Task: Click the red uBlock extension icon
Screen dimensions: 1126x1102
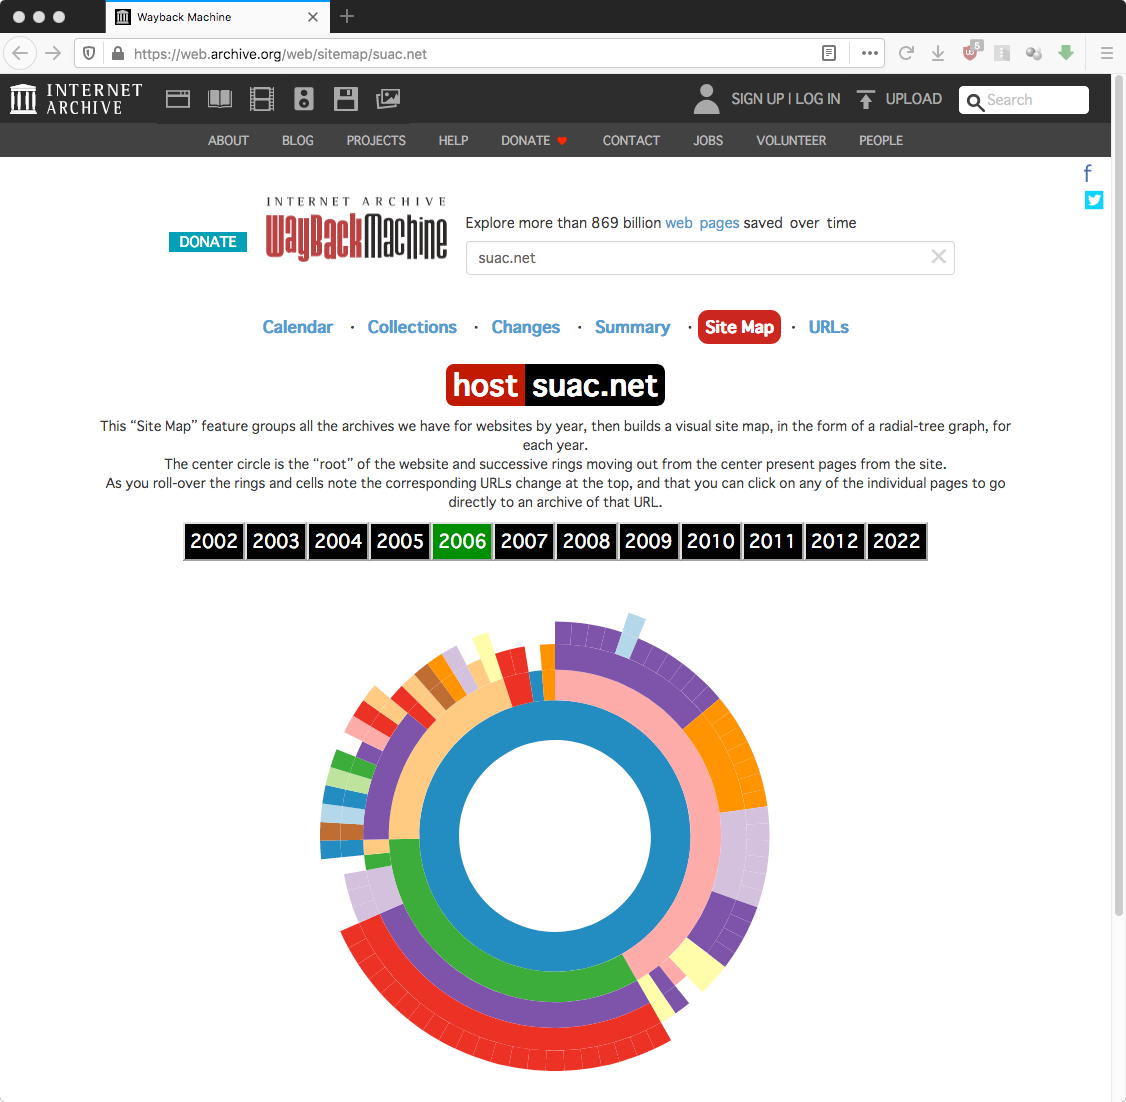Action: 971,52
